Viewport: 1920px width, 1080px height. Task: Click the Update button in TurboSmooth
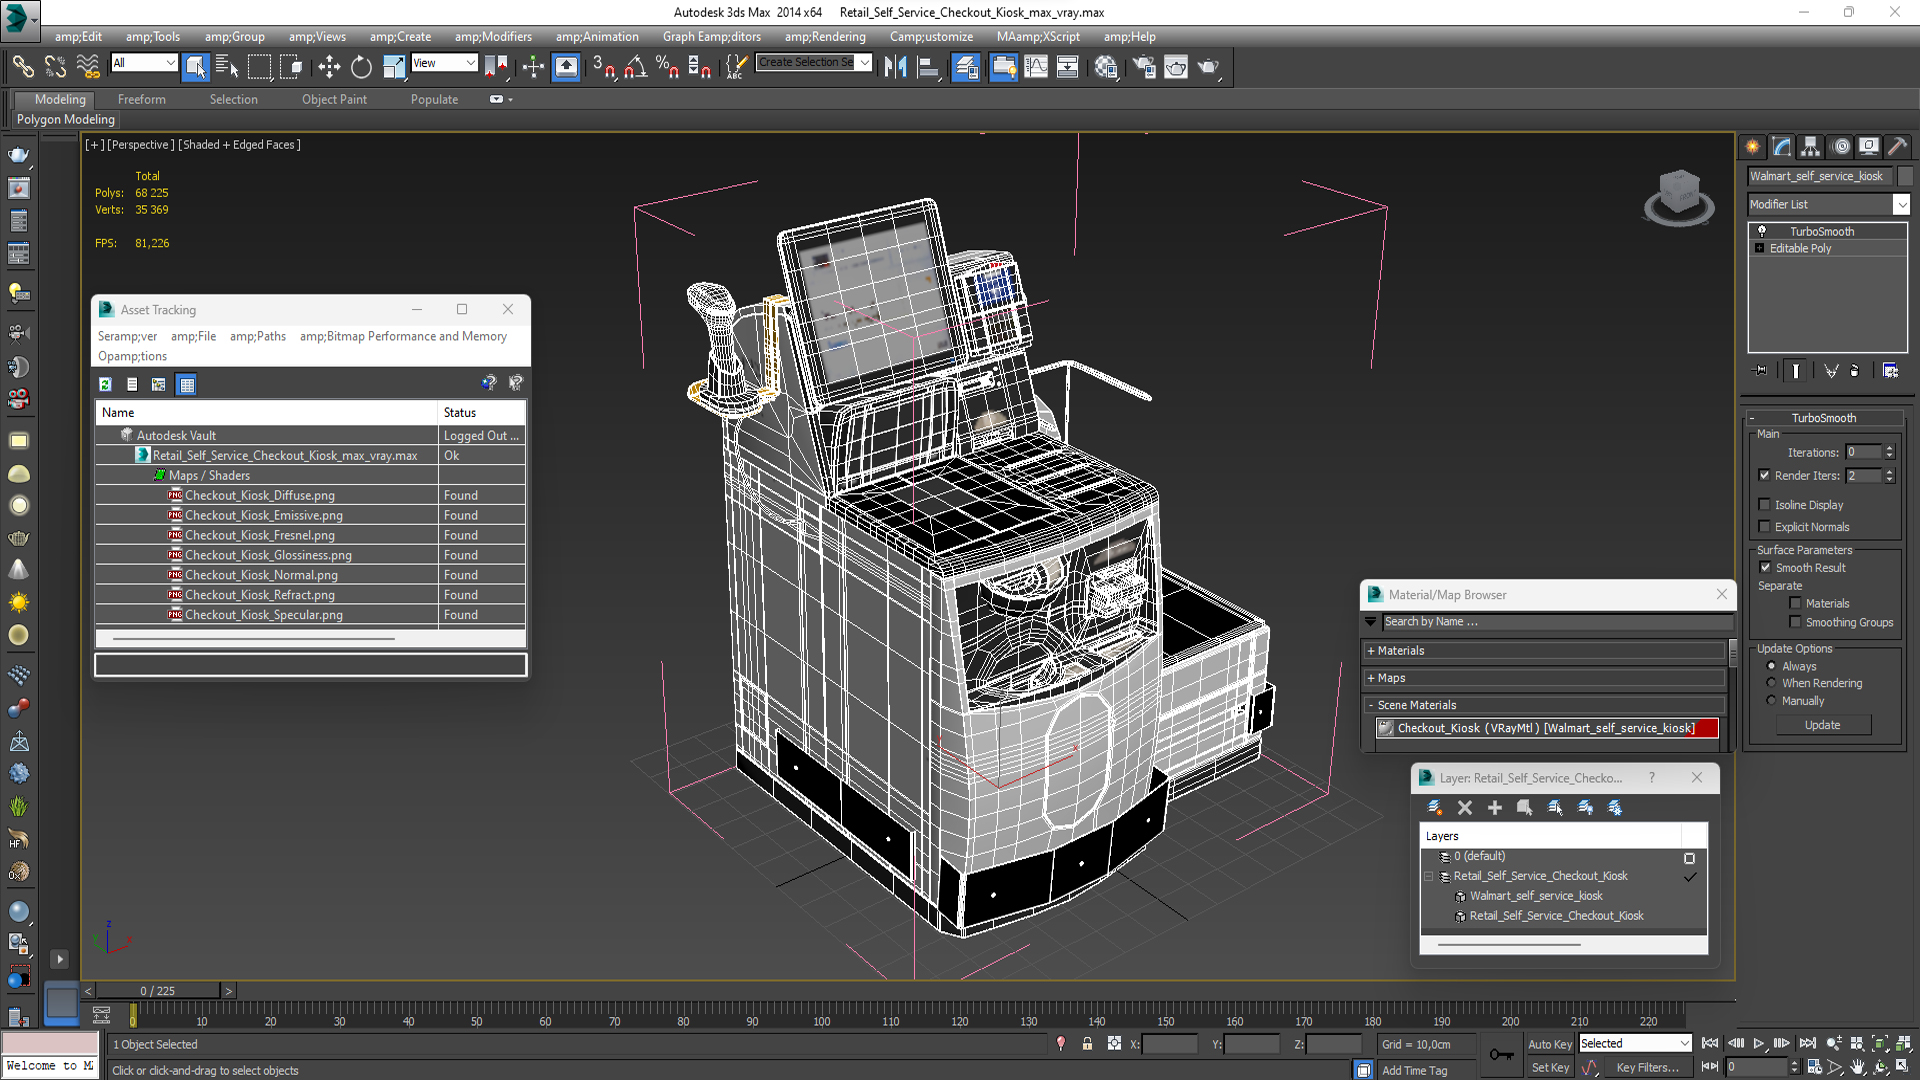(1822, 725)
